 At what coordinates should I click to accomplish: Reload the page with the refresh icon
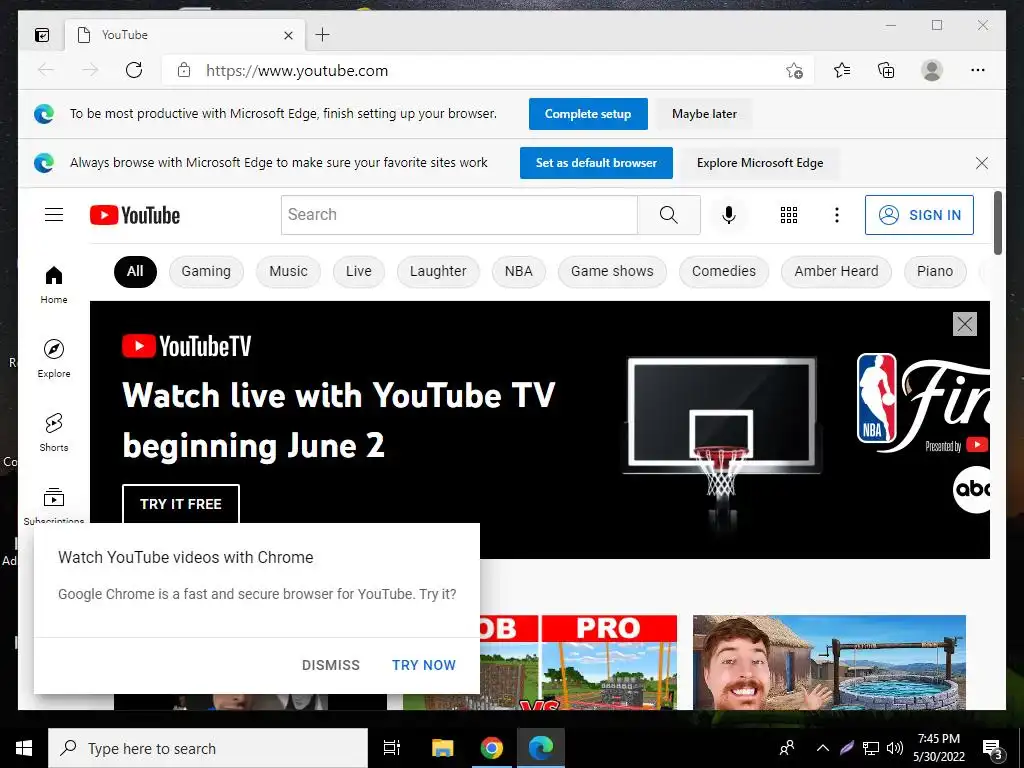click(x=134, y=70)
